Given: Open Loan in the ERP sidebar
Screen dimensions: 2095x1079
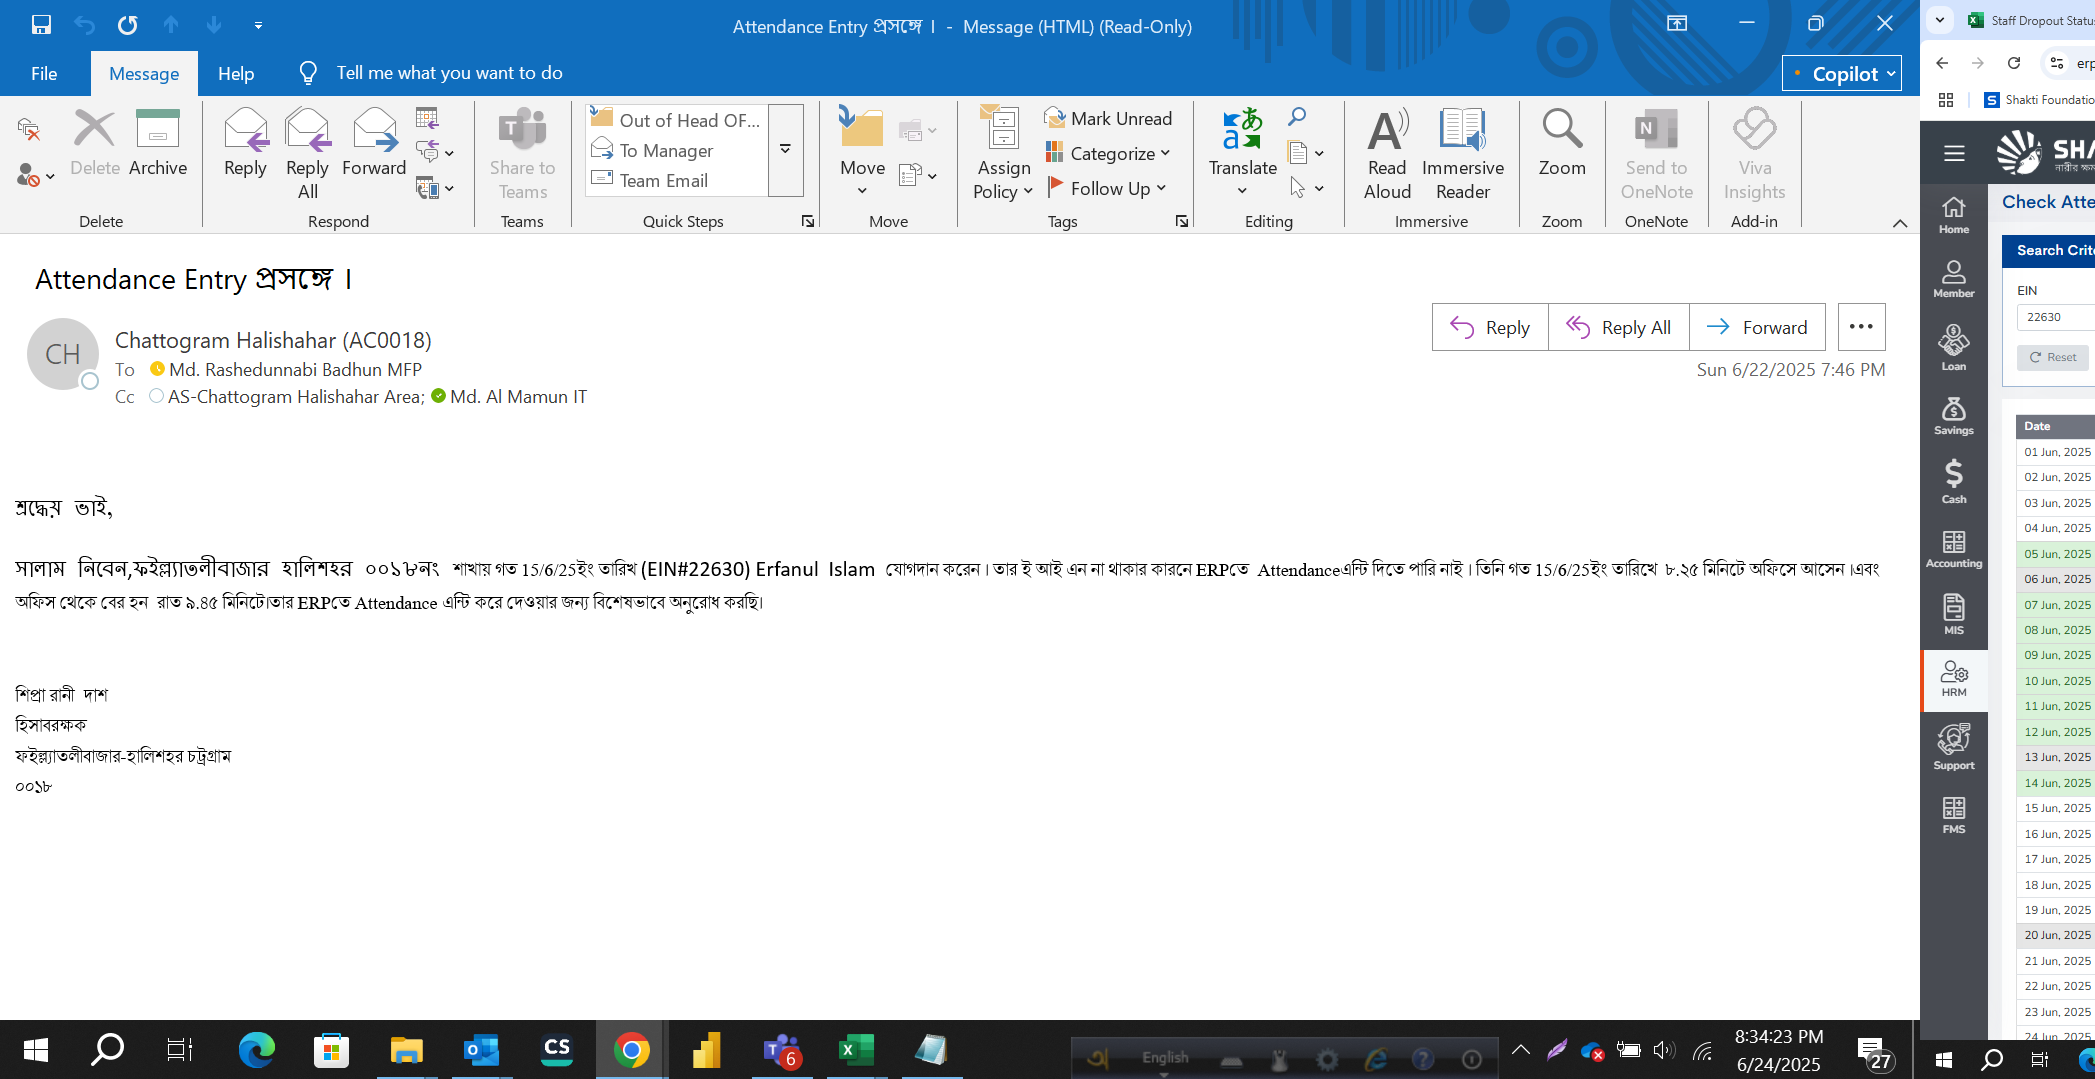Looking at the screenshot, I should (1953, 347).
